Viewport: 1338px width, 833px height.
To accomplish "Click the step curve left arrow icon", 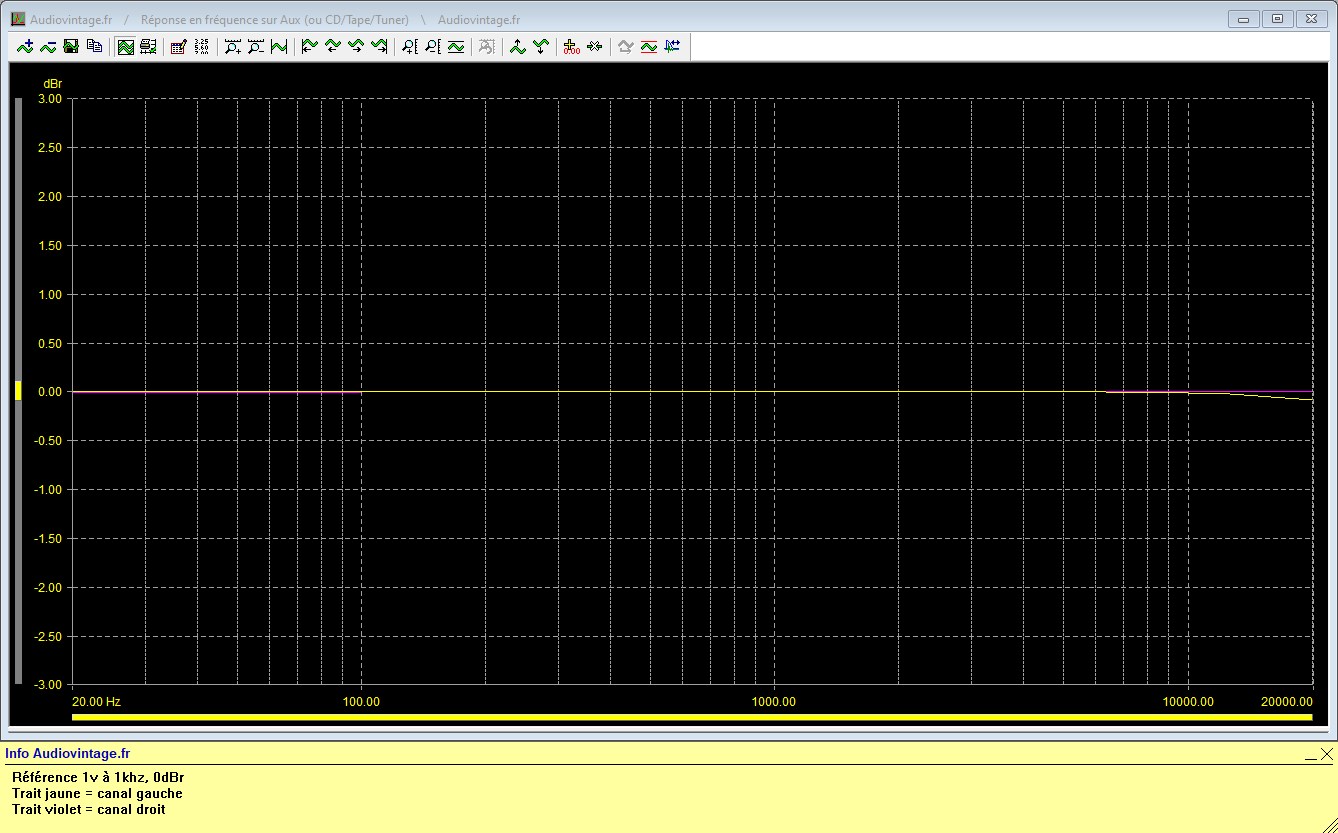I will coord(333,46).
